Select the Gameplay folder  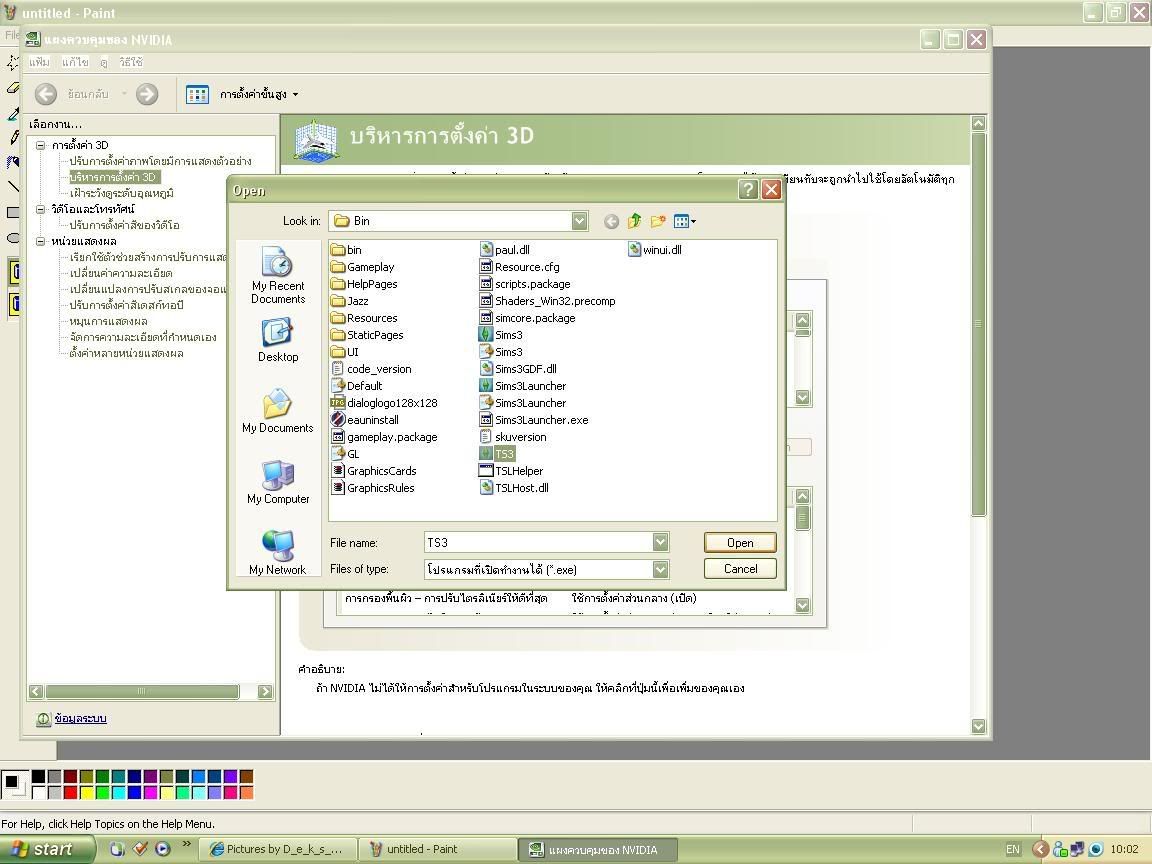click(x=363, y=267)
